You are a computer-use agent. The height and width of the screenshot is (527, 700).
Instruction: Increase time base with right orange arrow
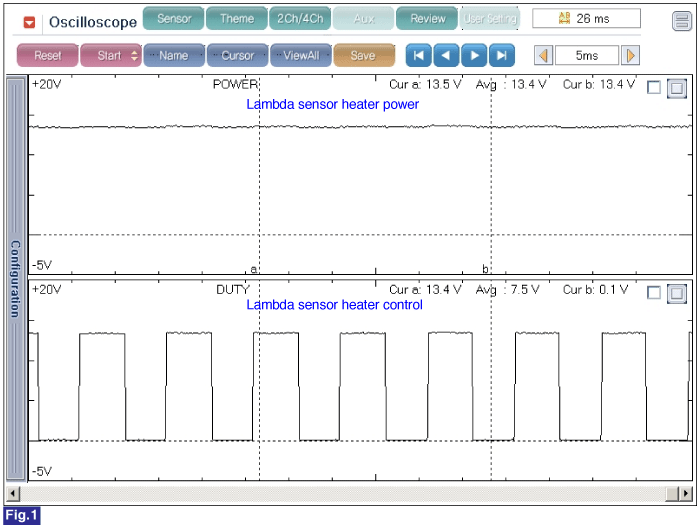[x=630, y=55]
